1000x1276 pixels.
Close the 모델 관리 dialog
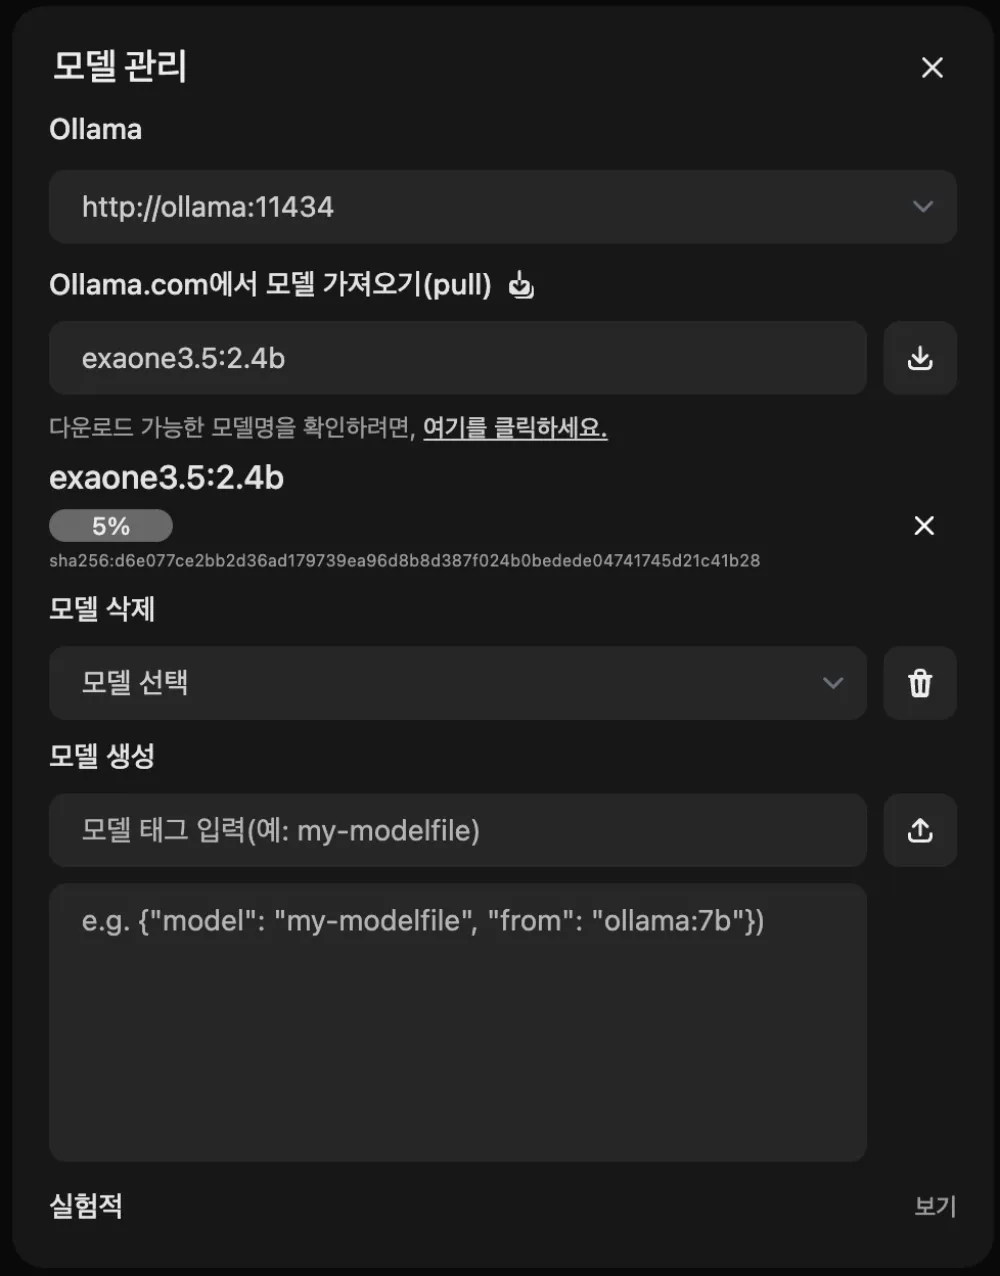(x=932, y=67)
